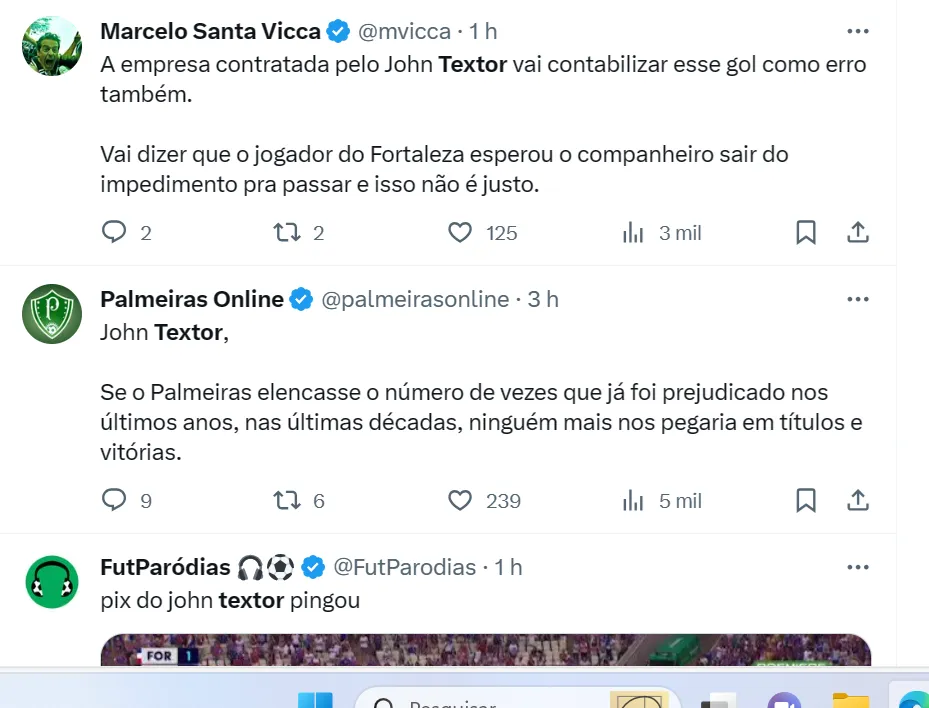929x708 pixels.
Task: Click the Palmeiras Online profile avatar
Action: (52, 314)
